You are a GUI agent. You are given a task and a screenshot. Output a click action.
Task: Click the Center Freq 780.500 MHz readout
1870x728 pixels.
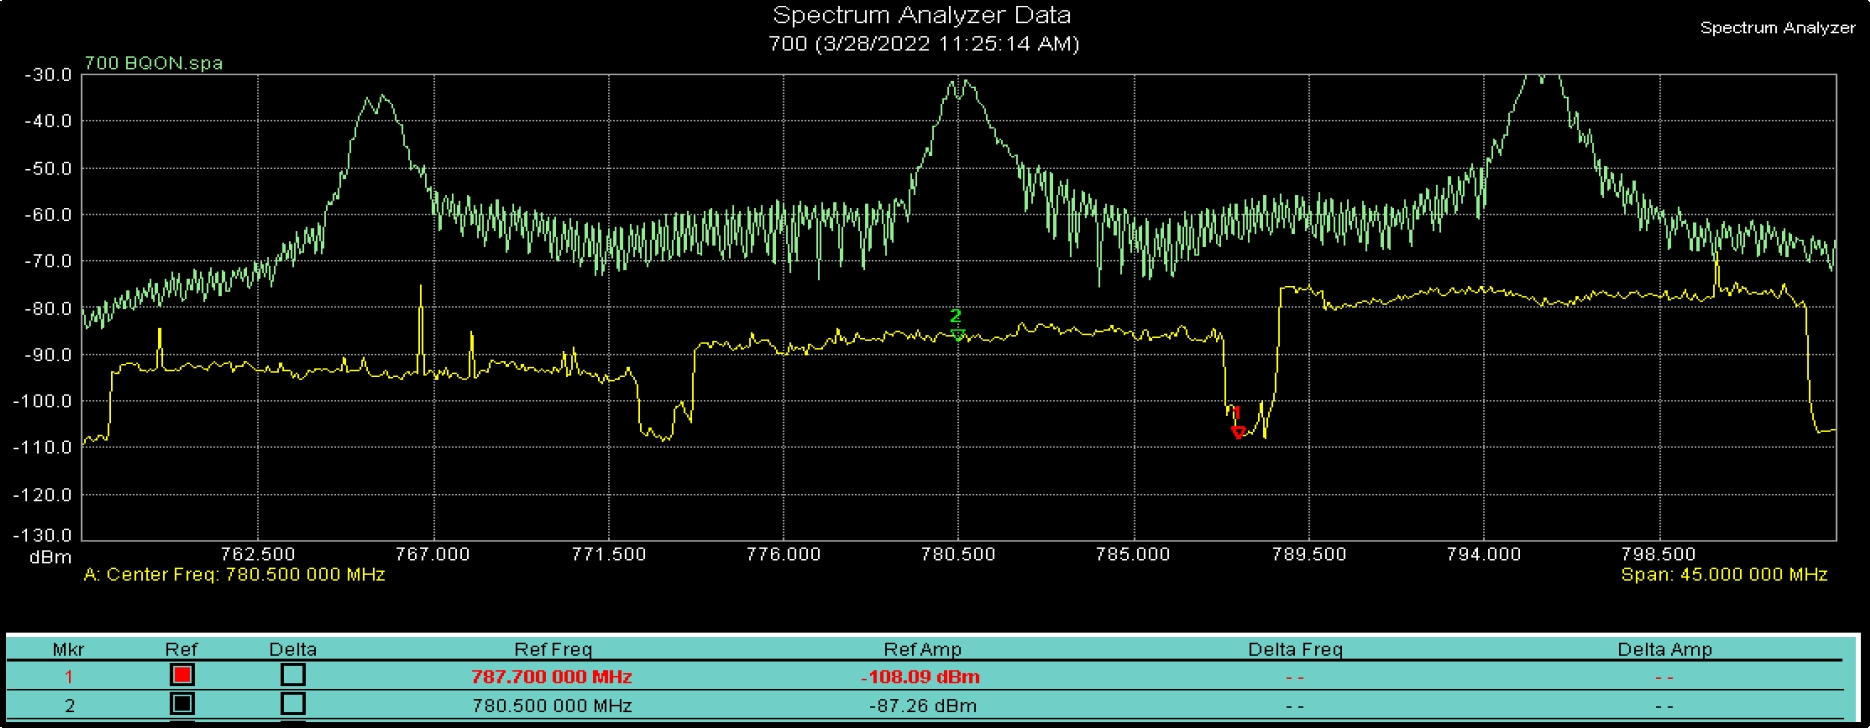click(234, 575)
